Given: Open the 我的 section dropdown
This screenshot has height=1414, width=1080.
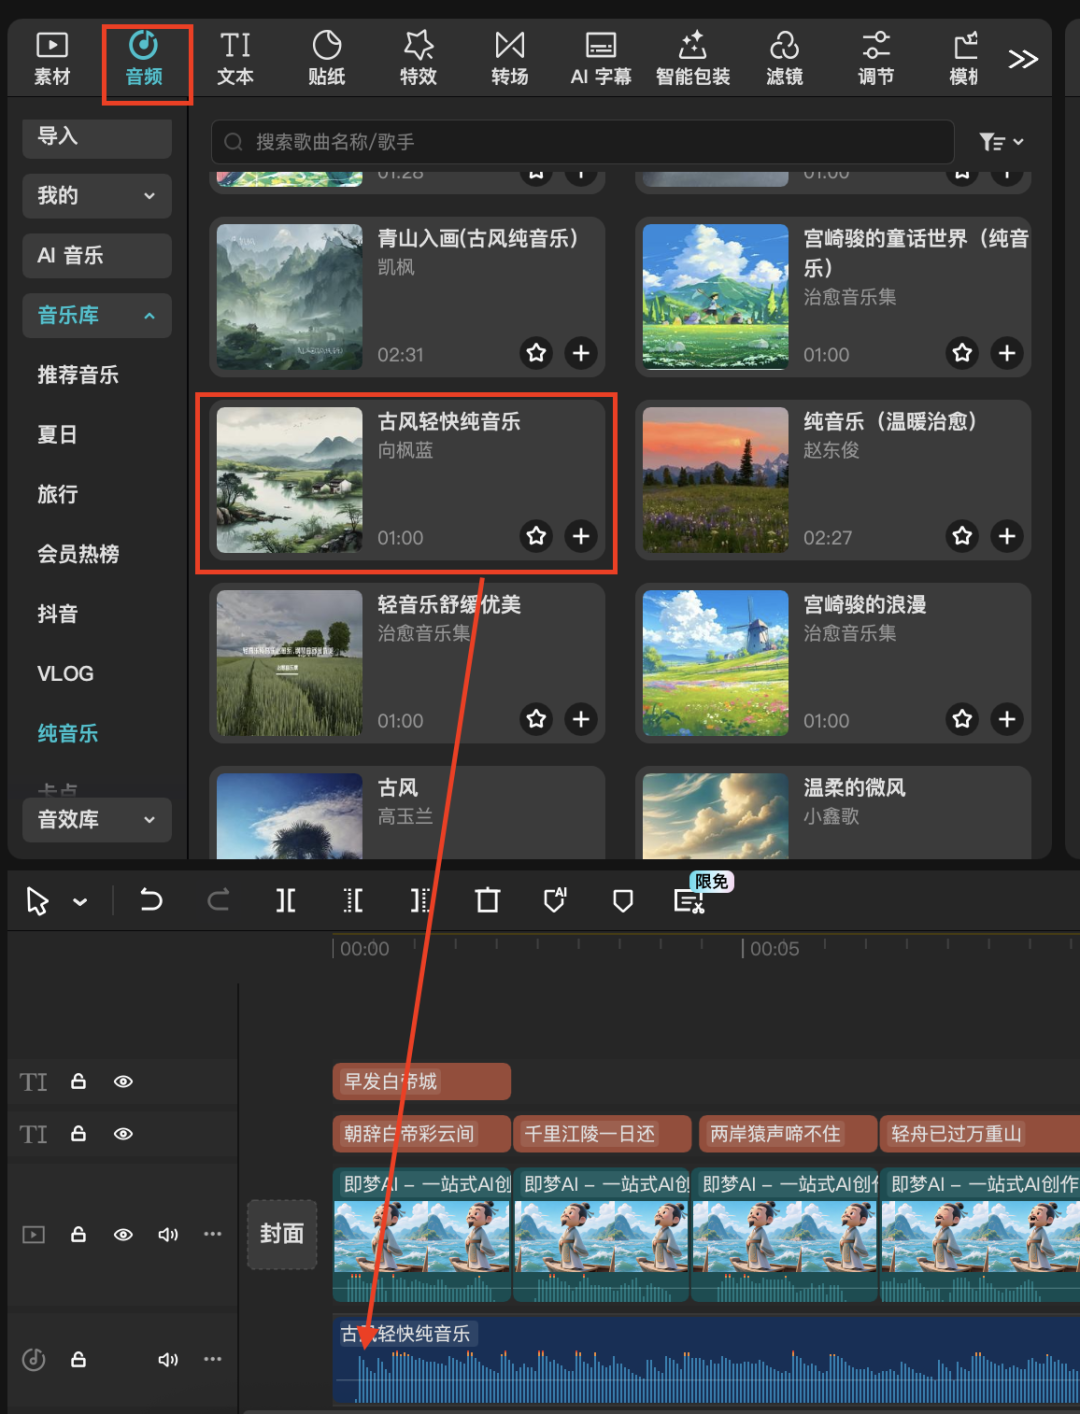Looking at the screenshot, I should pyautogui.click(x=150, y=196).
